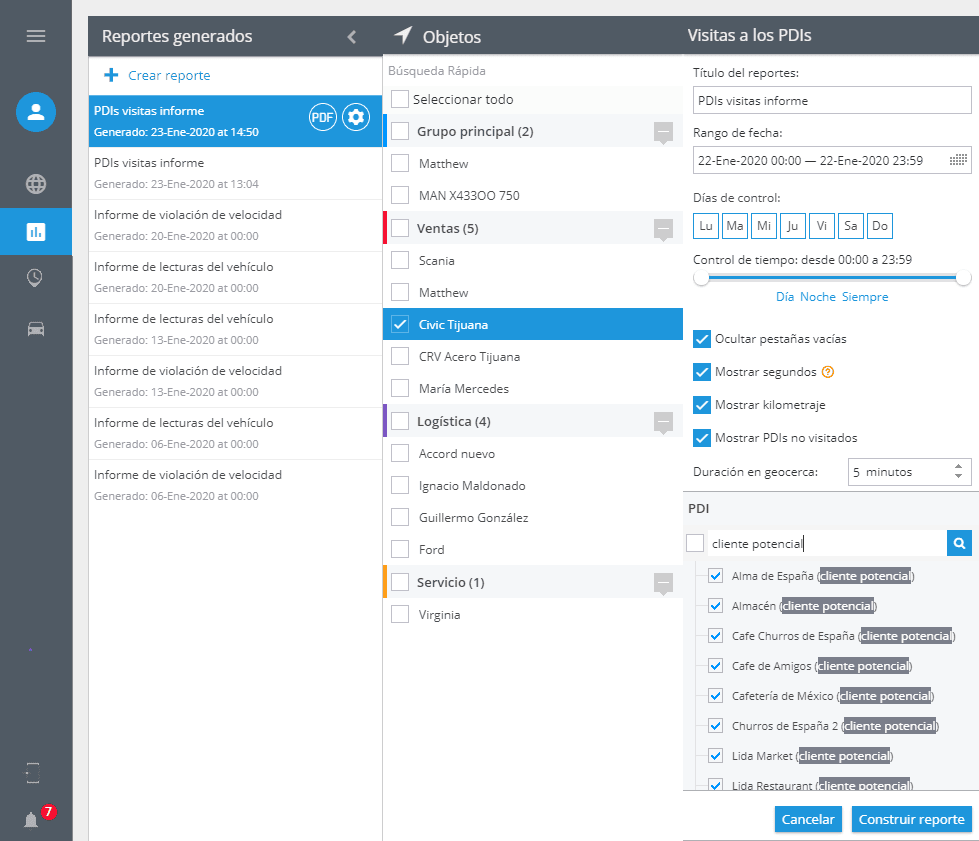
Task: Toggle the Sa control day
Action: (x=851, y=226)
